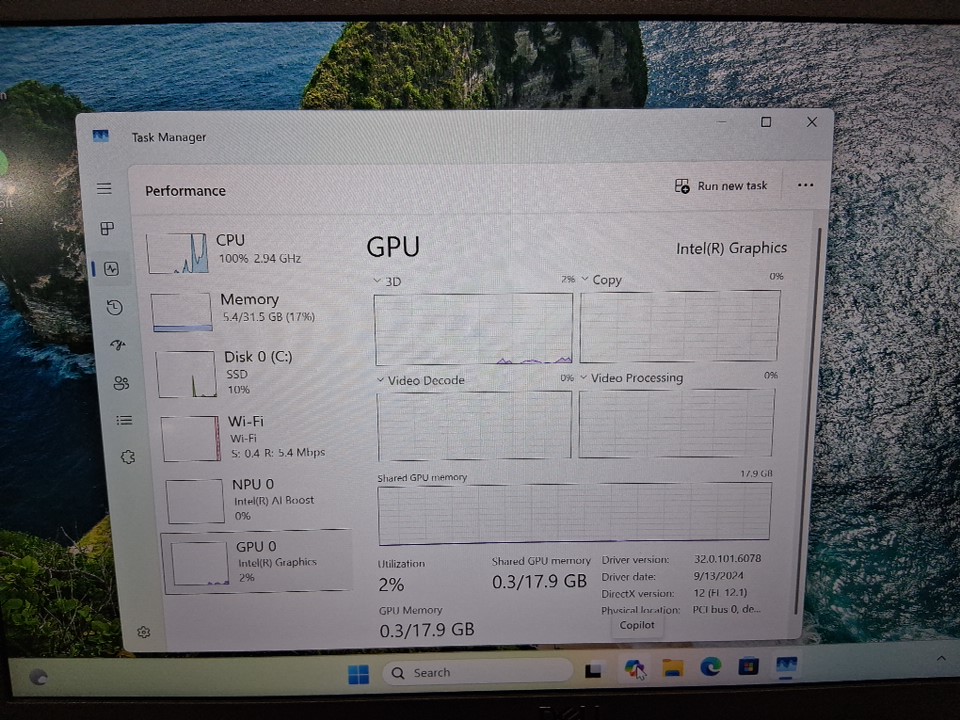This screenshot has width=960, height=720.
Task: Click the taskbar Search box
Action: [478, 673]
